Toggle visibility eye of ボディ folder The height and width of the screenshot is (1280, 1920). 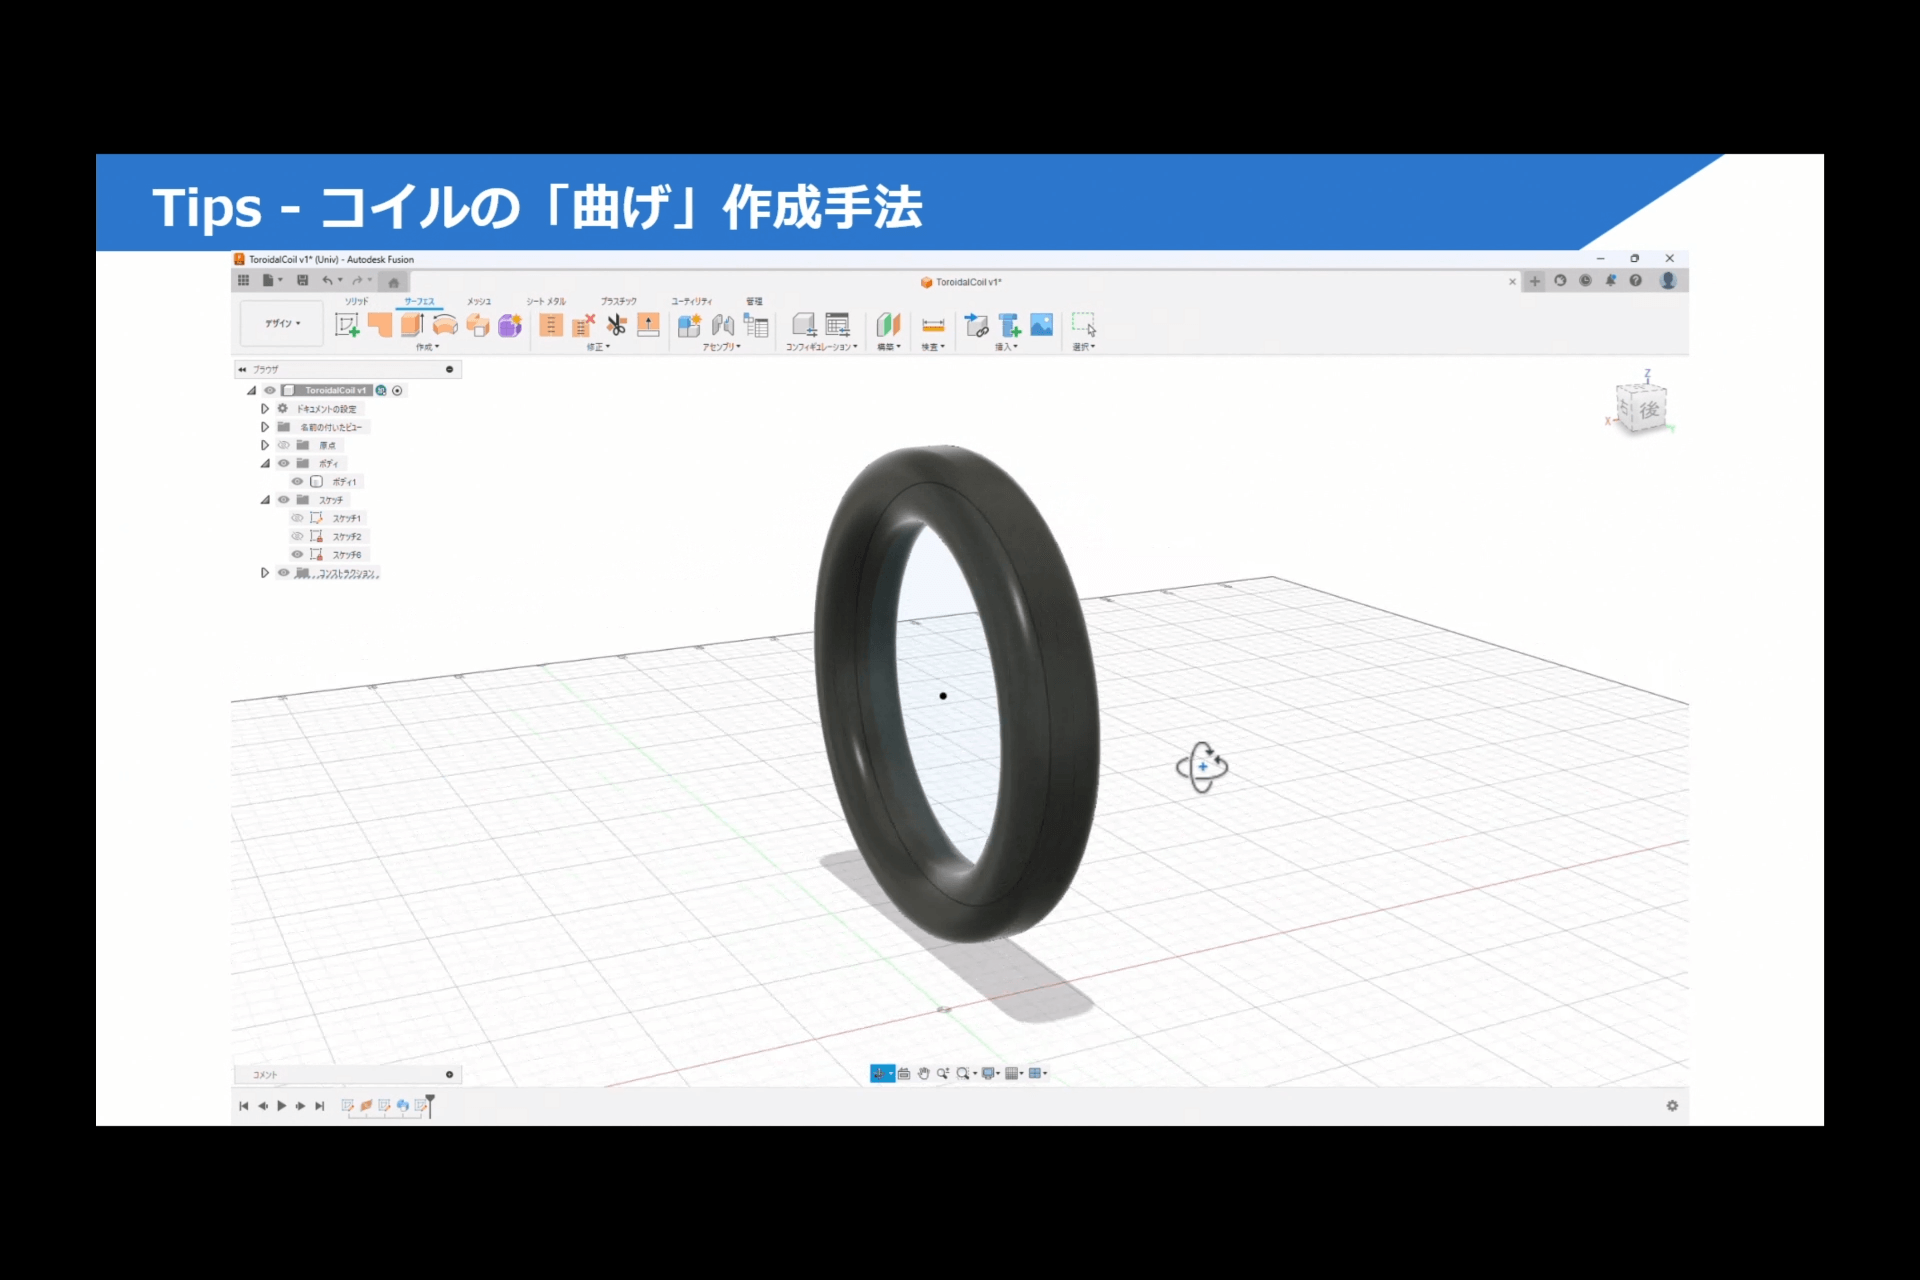point(284,463)
